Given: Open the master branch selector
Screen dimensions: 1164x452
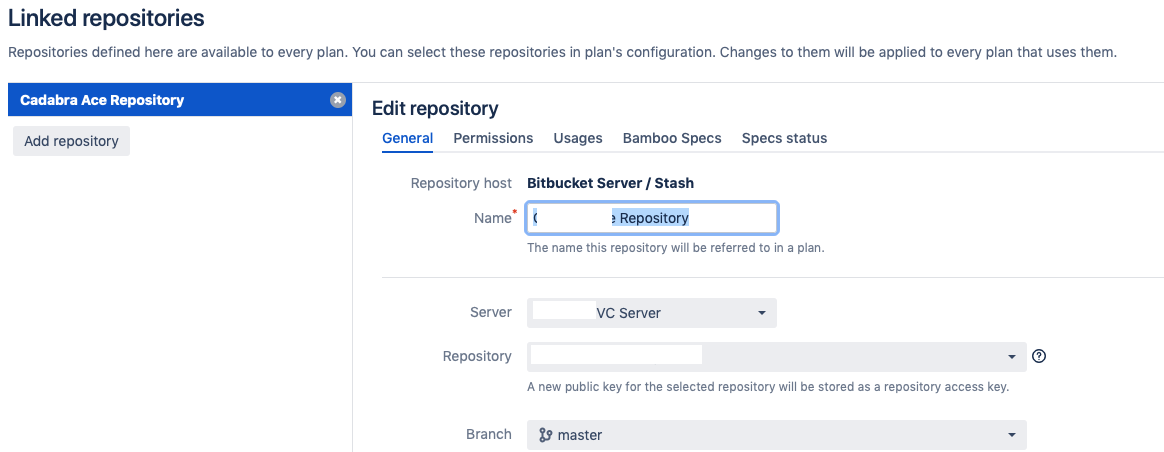Looking at the screenshot, I should click(x=776, y=435).
